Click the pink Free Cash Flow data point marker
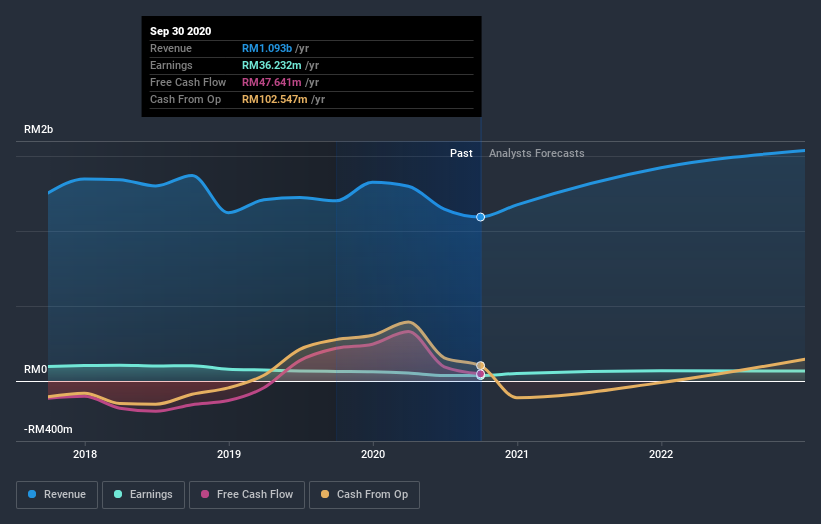Screen dimensions: 821x524 pos(480,374)
